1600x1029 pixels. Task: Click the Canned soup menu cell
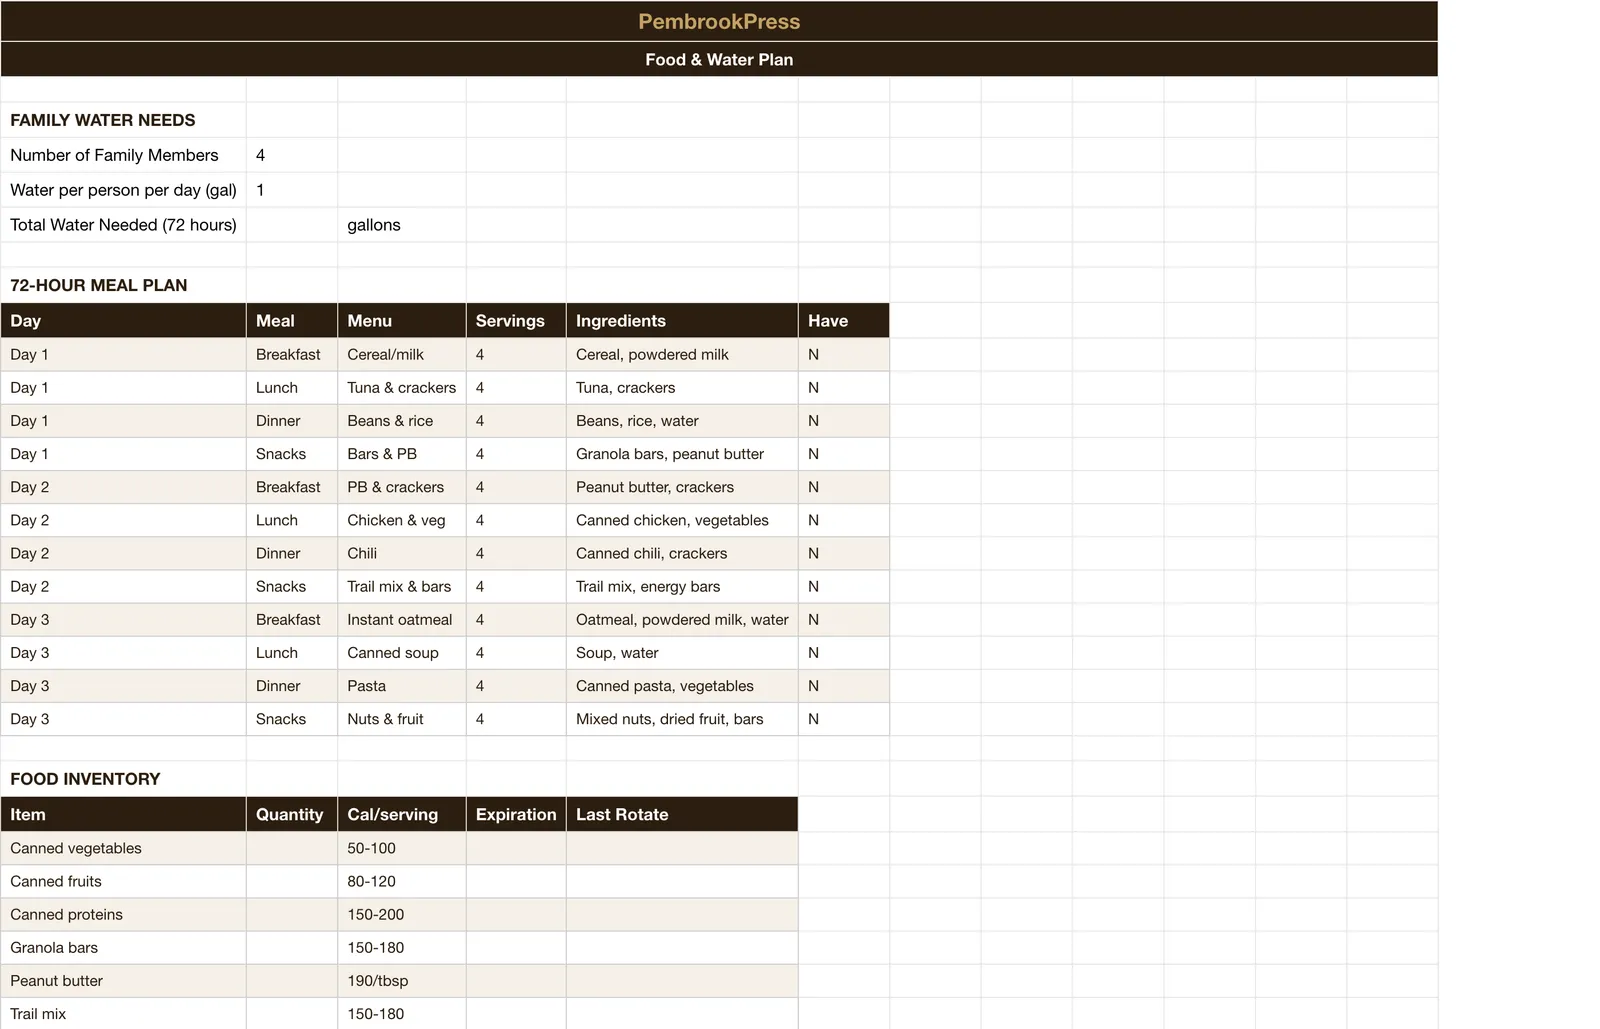(x=402, y=653)
